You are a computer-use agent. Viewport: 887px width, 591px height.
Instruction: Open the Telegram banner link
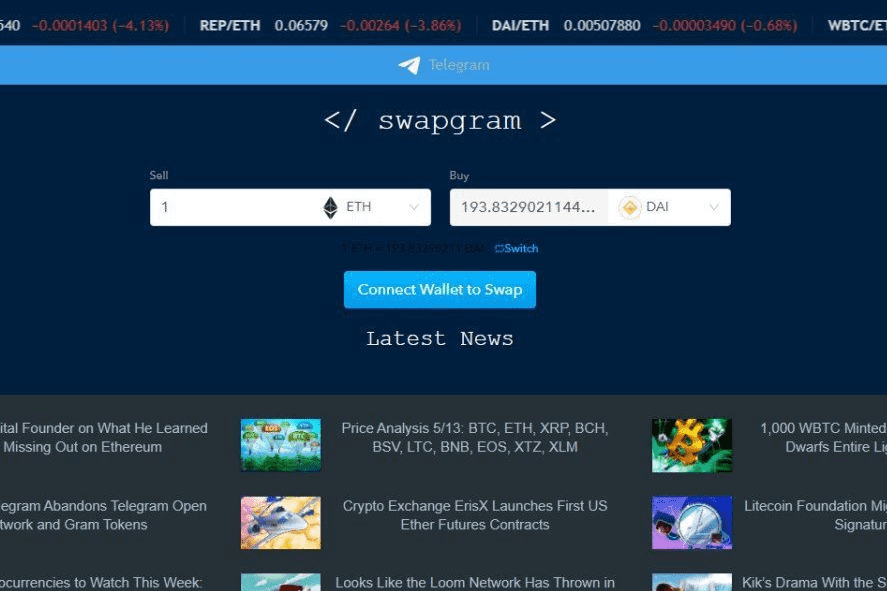point(444,65)
